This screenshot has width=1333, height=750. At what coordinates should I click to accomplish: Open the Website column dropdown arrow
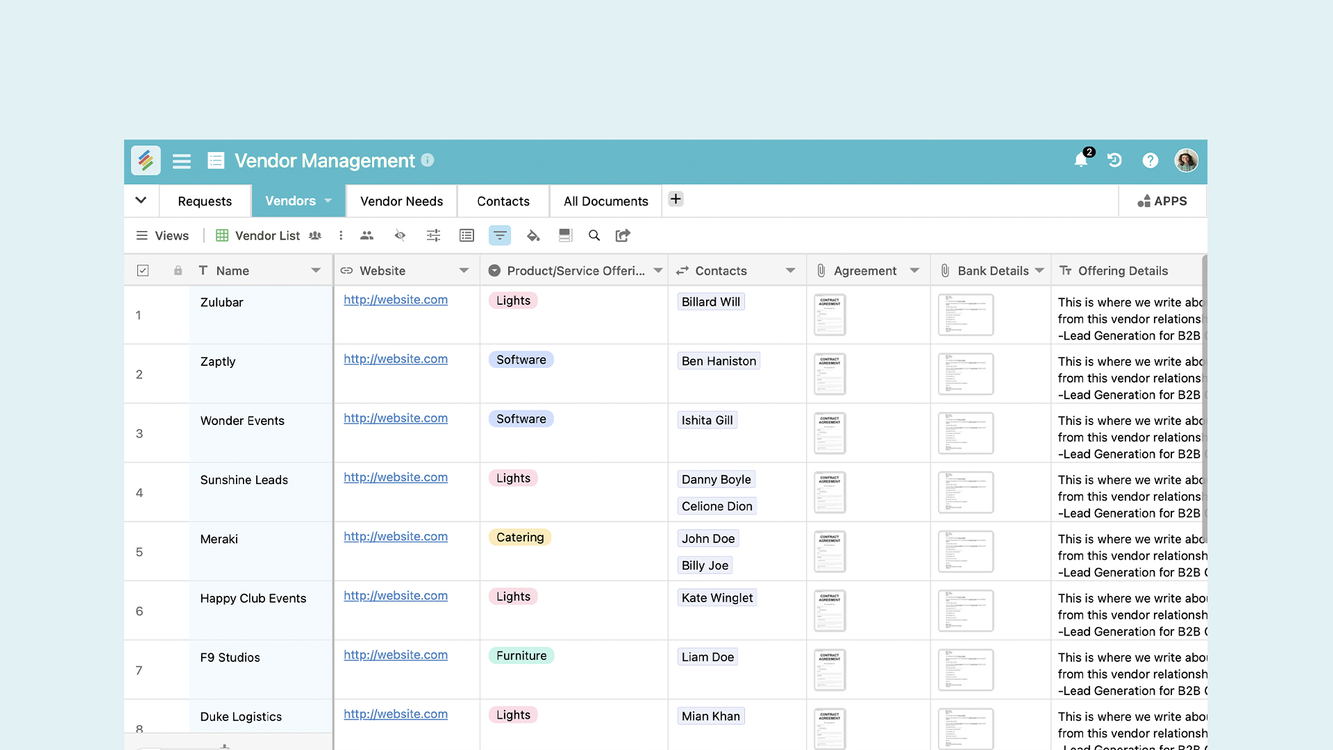point(464,271)
